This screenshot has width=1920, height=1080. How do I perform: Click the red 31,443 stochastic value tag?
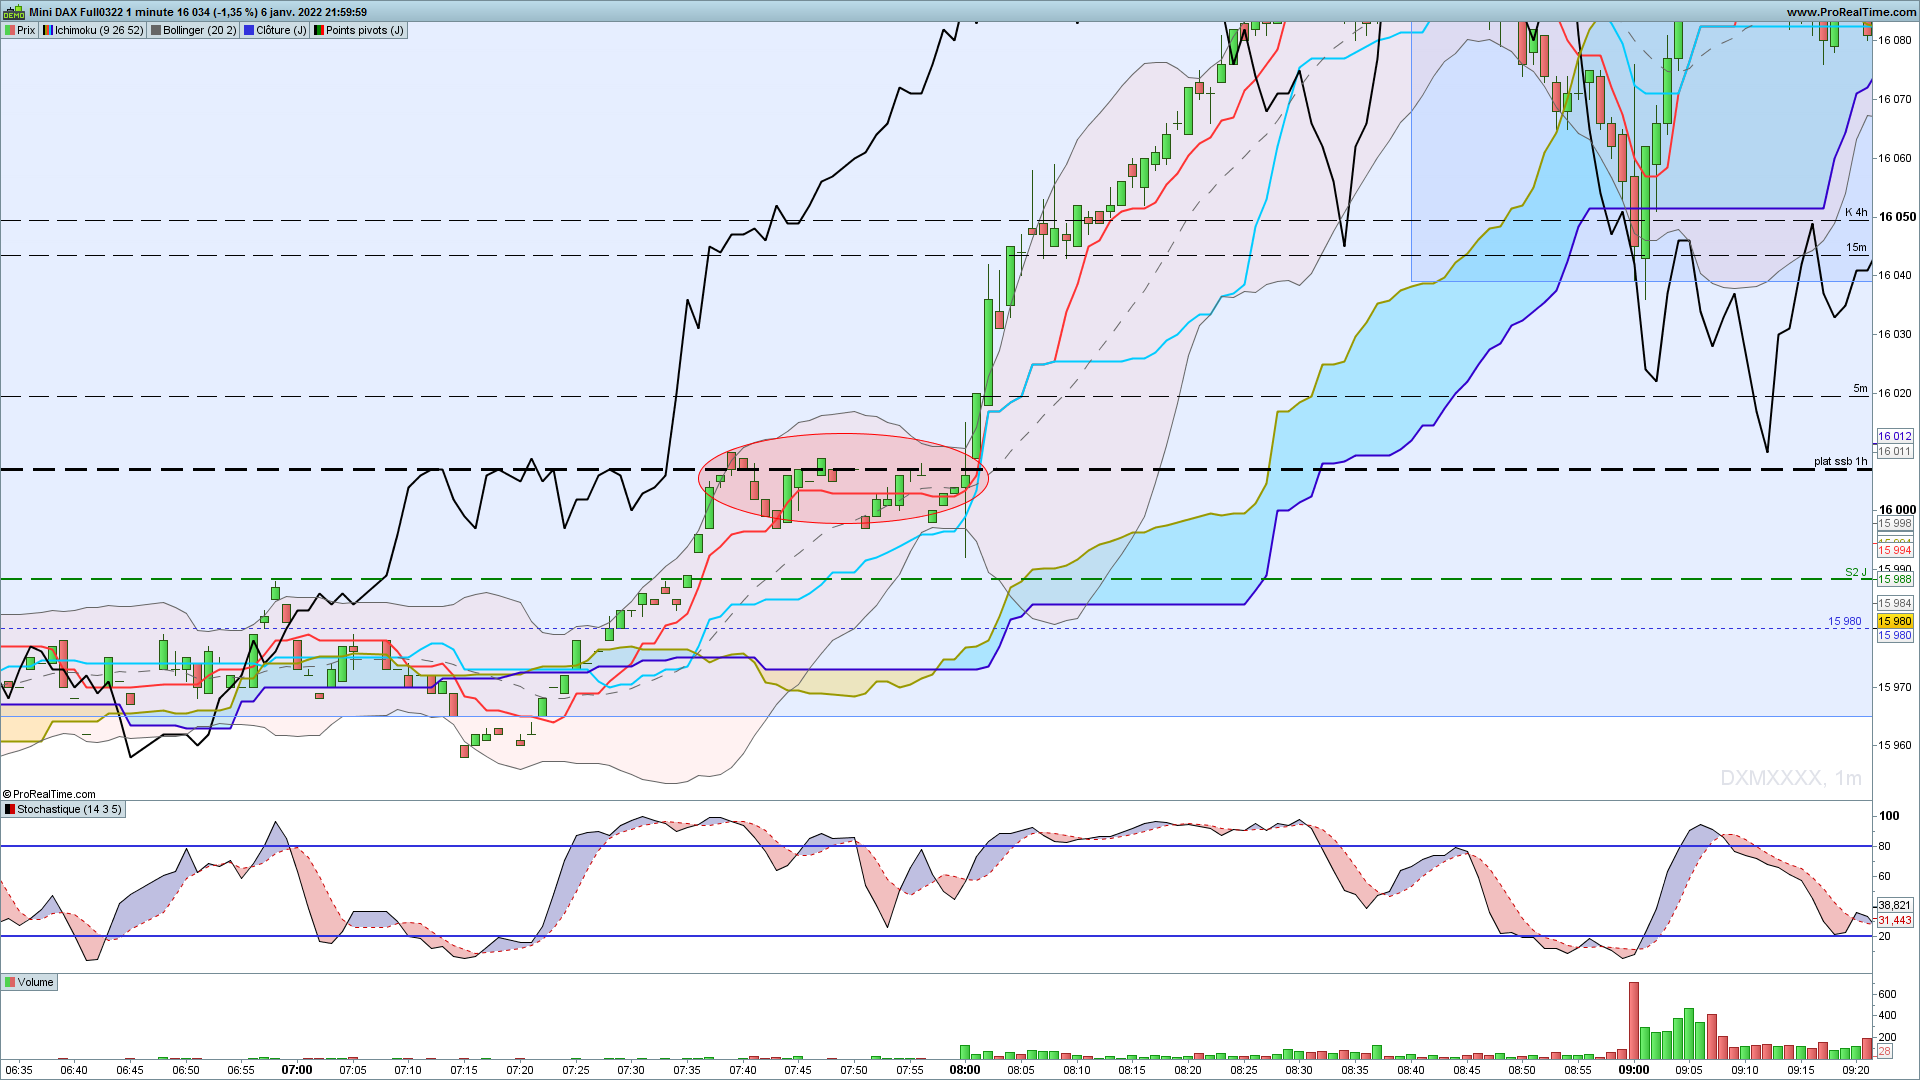pyautogui.click(x=1895, y=920)
